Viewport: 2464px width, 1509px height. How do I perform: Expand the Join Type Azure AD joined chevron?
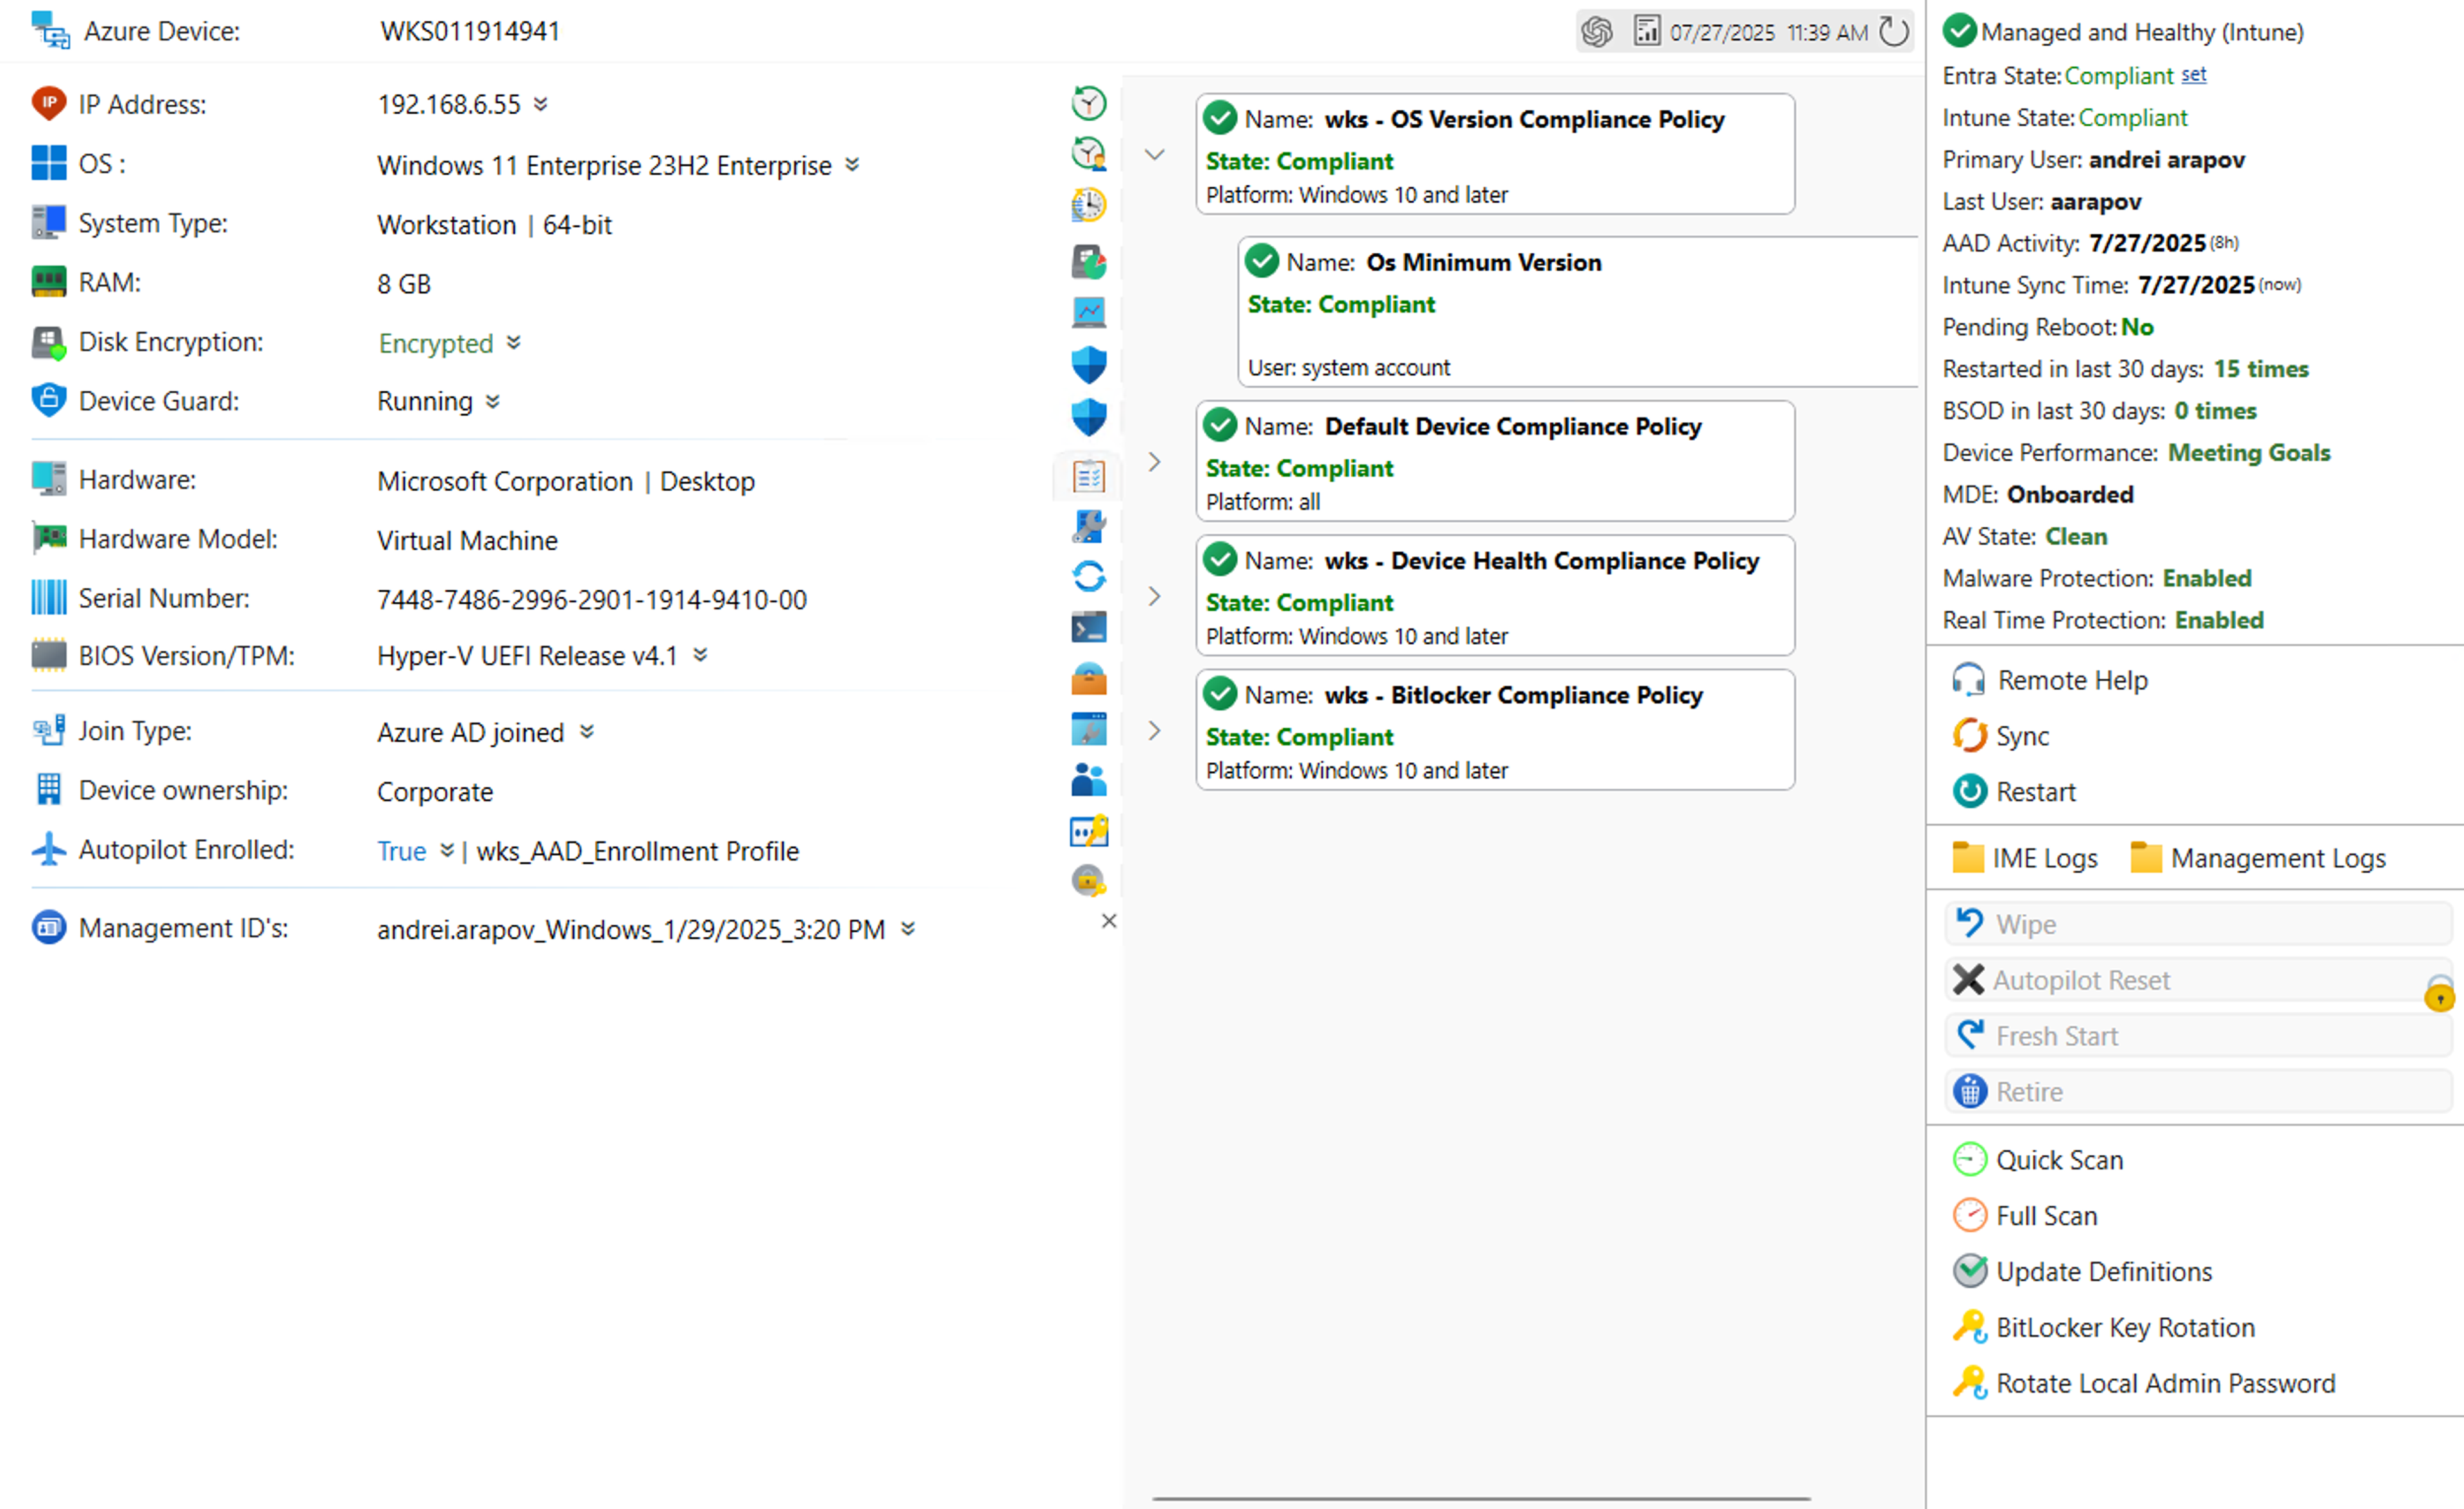587,732
